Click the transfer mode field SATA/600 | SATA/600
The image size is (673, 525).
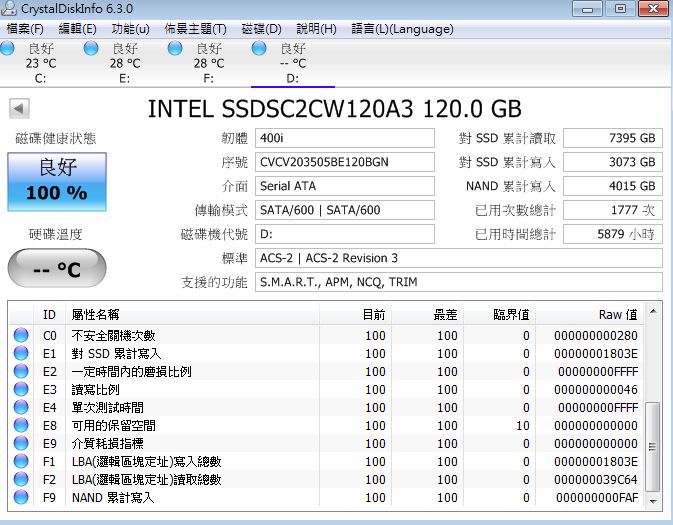pyautogui.click(x=345, y=210)
